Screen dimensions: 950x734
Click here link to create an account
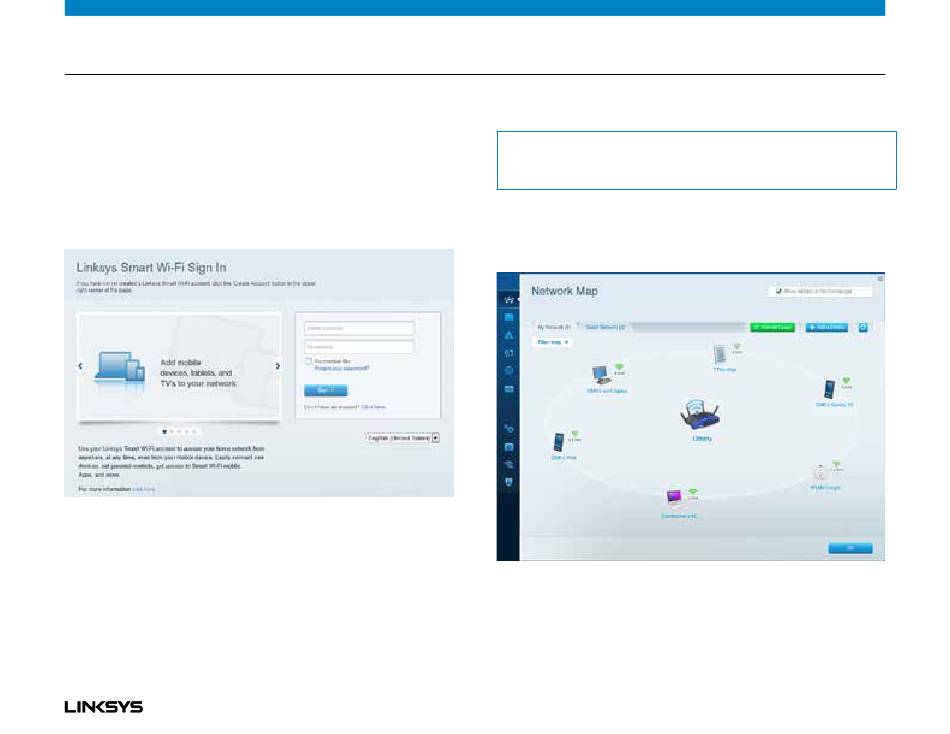pyautogui.click(x=373, y=407)
